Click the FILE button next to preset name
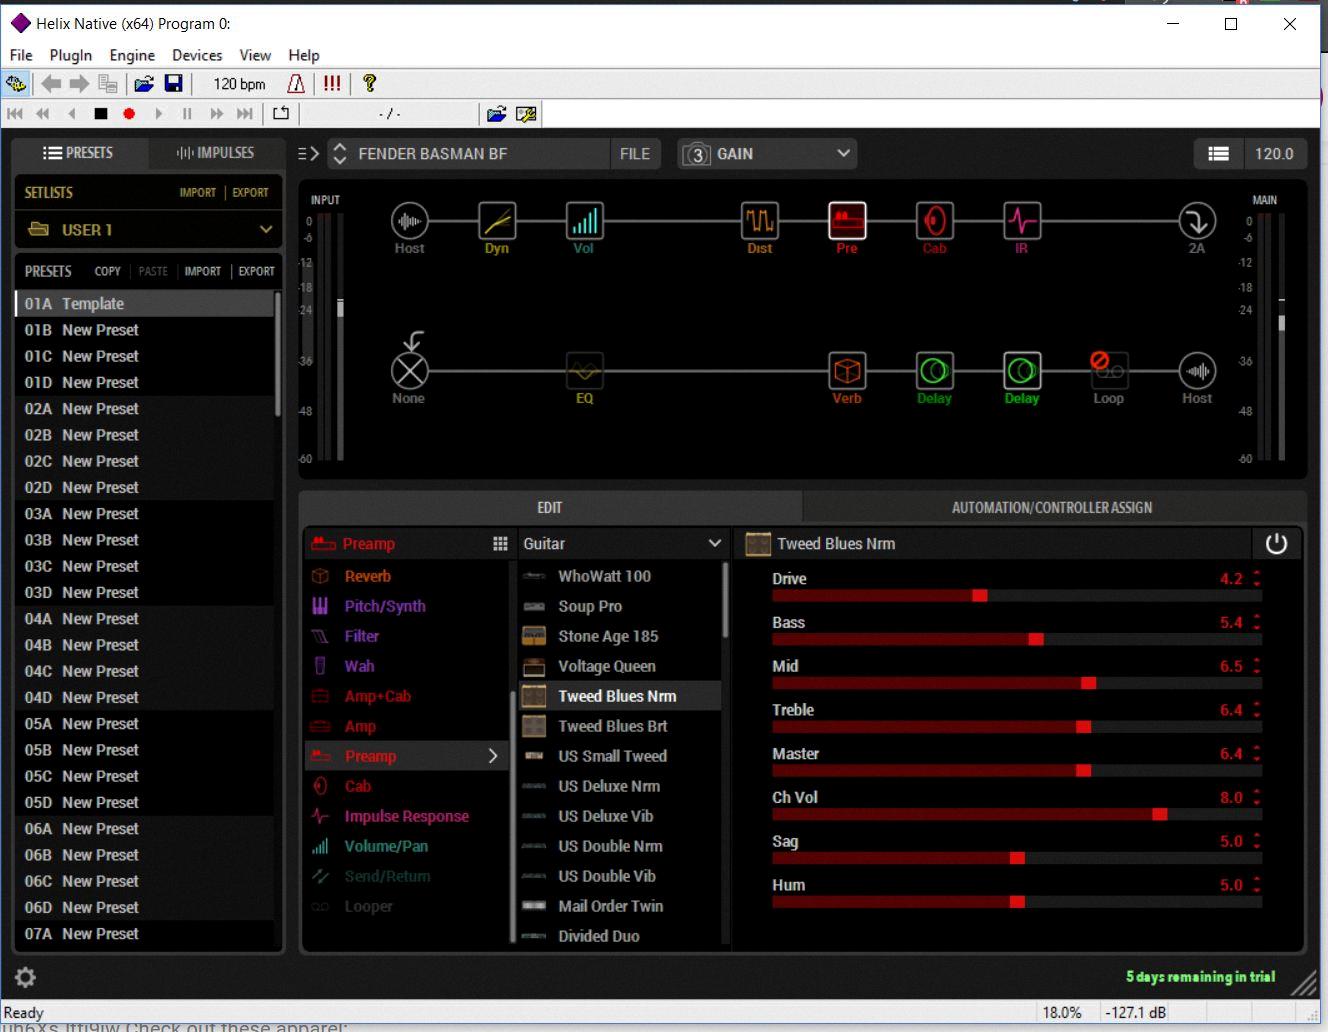 pyautogui.click(x=636, y=153)
